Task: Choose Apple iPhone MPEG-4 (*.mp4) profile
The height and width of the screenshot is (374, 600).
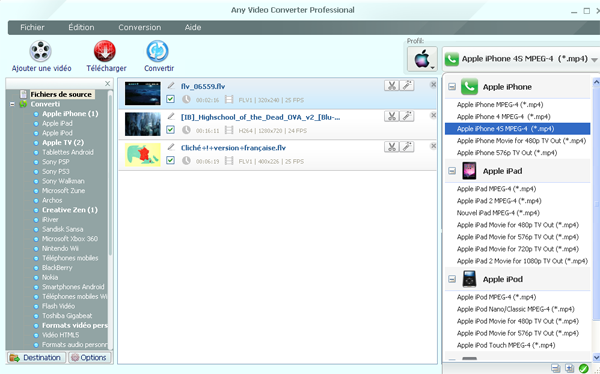Action: 500,105
